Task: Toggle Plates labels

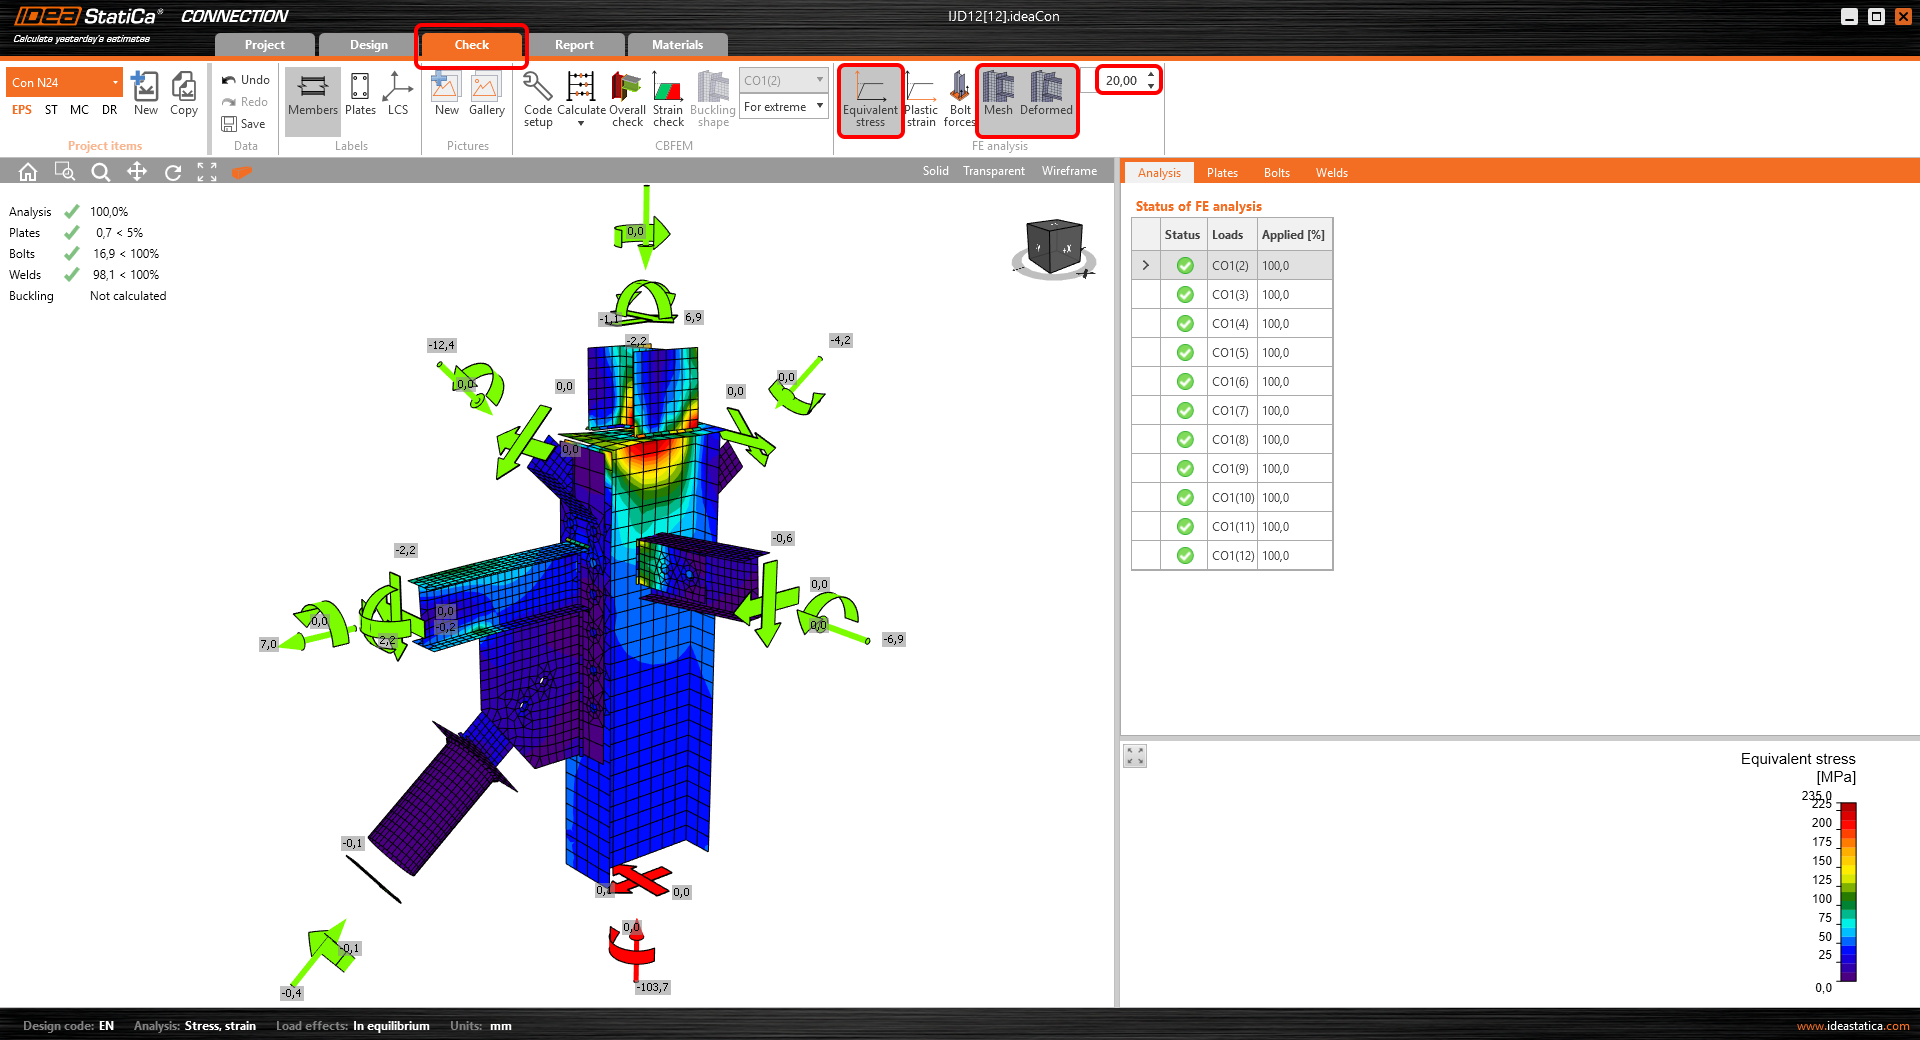Action: (x=360, y=94)
